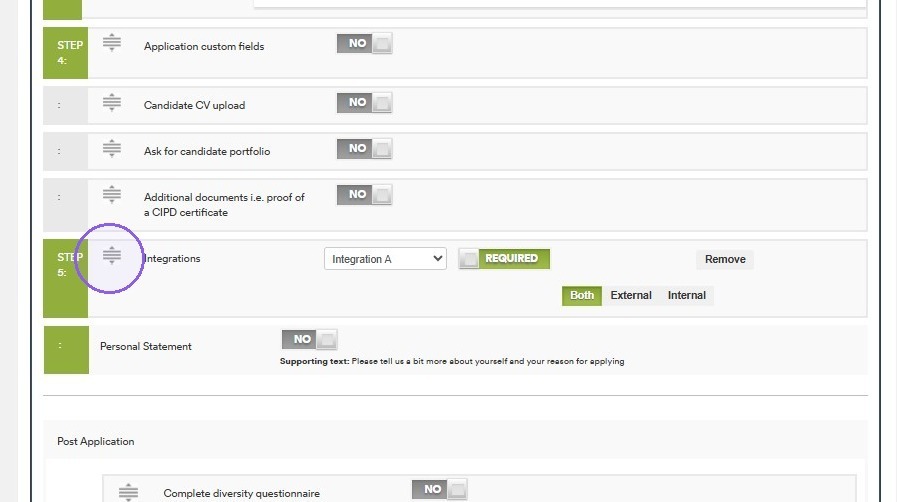Click reorder handle for Ask for candidate portfolio
Viewport: 897px width, 502px height.
(x=112, y=148)
